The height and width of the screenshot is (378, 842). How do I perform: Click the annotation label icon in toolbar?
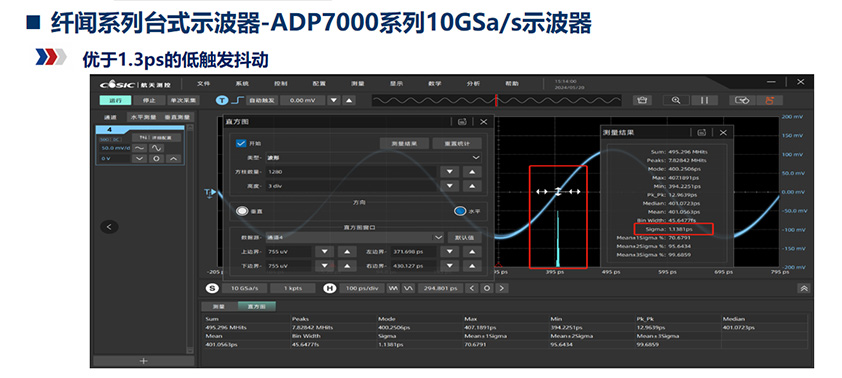tap(743, 100)
